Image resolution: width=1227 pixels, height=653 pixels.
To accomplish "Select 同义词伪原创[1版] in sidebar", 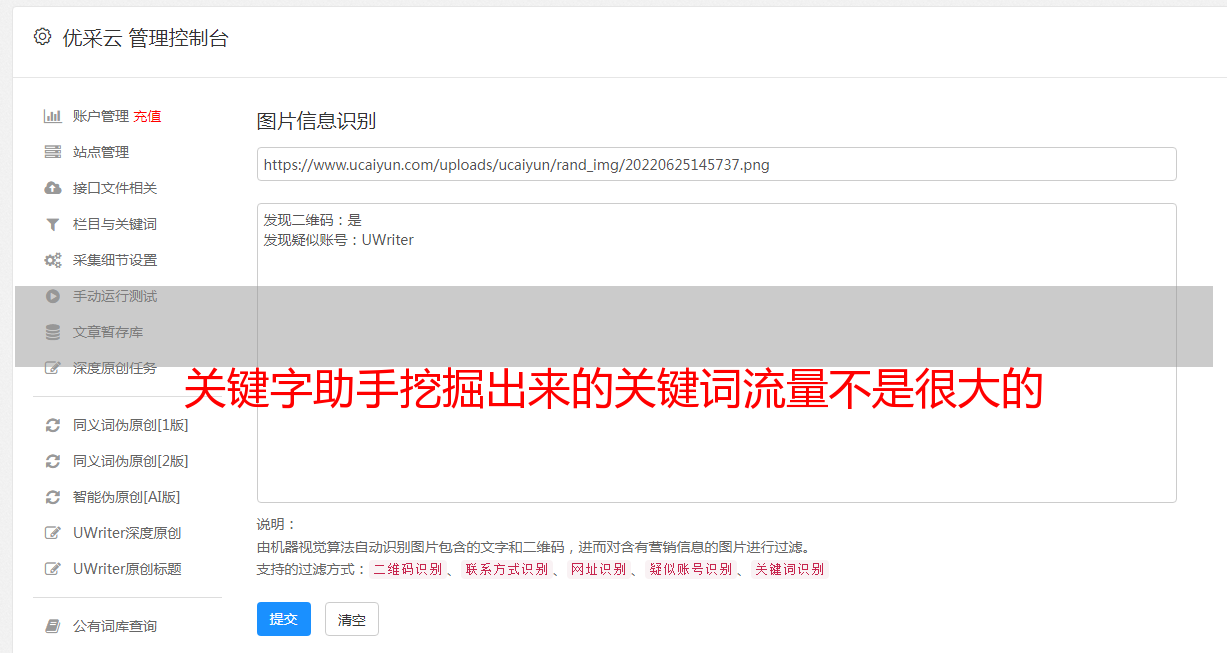I will tap(131, 425).
